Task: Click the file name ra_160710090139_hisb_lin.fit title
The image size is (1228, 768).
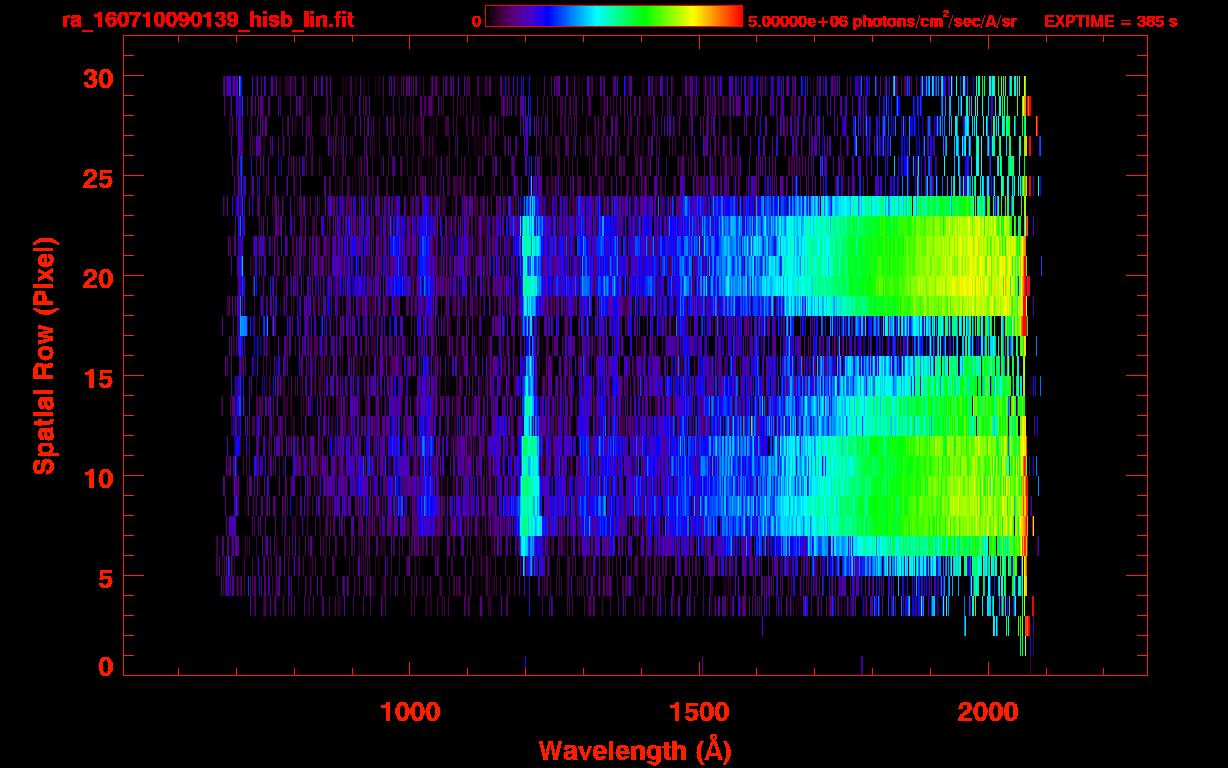Action: (x=207, y=20)
